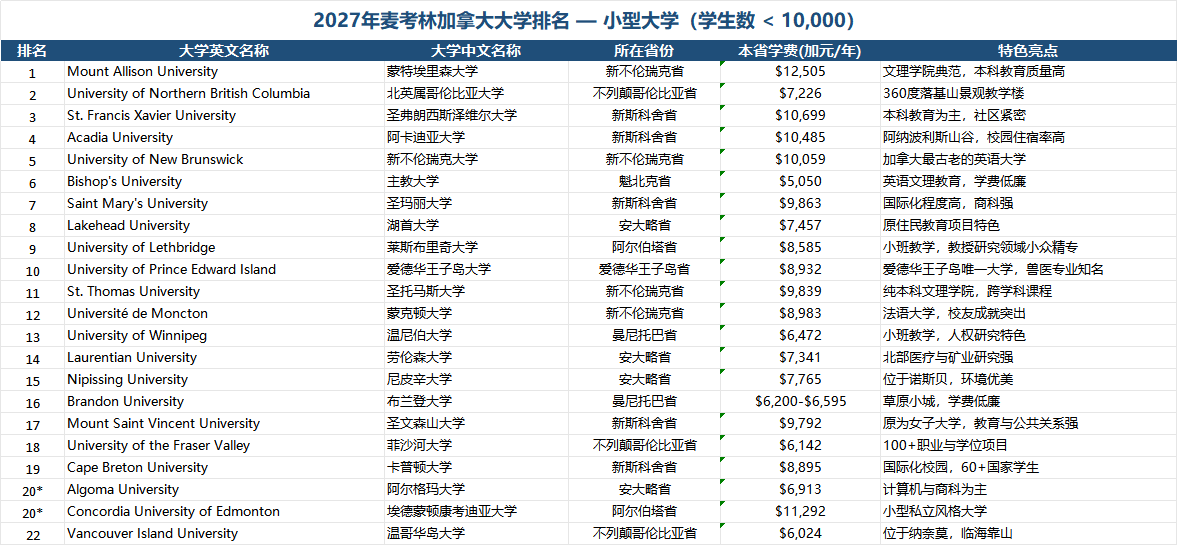Select cell Laurentian University
The width and height of the screenshot is (1177, 545).
tap(224, 357)
